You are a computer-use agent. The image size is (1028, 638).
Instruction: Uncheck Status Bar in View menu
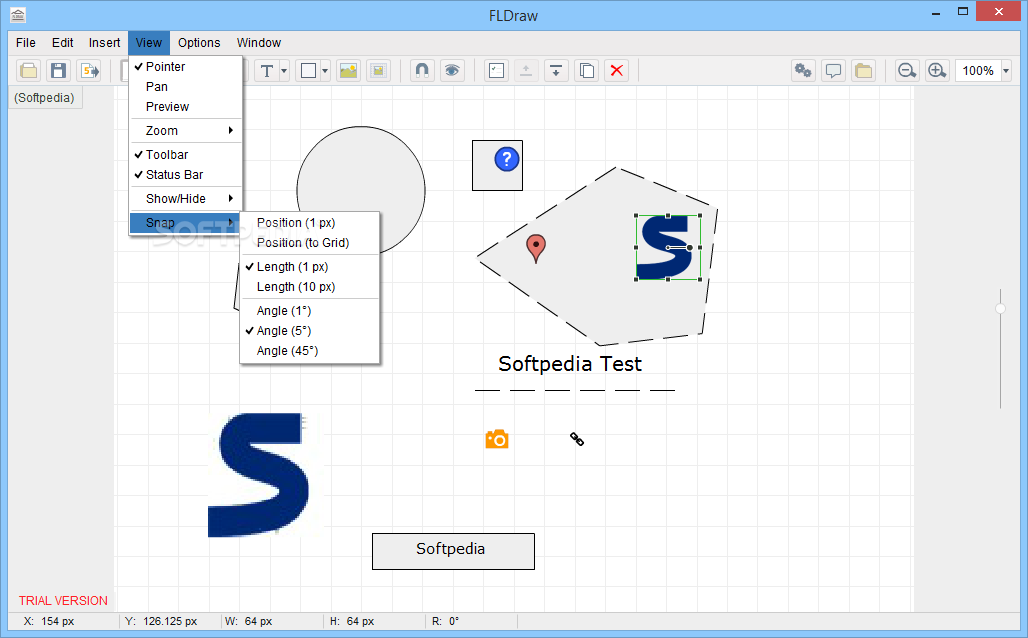[186, 175]
